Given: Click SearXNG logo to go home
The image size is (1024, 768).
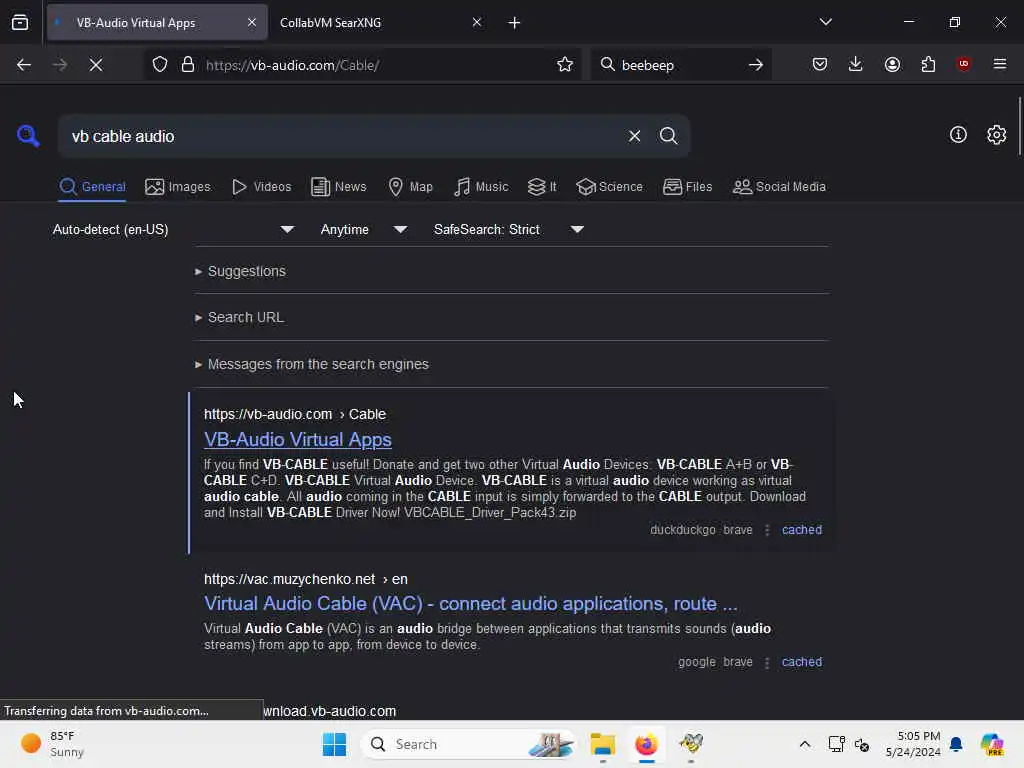Looking at the screenshot, I should (28, 136).
